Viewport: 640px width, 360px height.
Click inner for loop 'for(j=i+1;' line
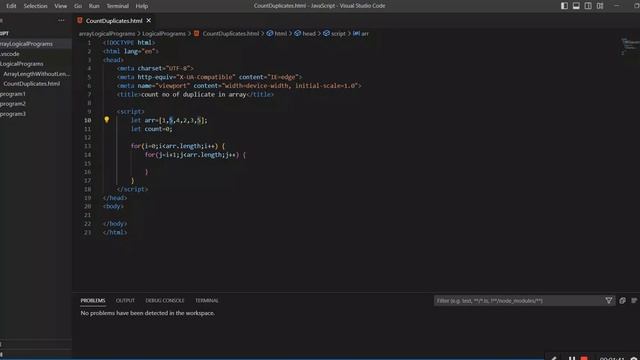(x=195, y=155)
